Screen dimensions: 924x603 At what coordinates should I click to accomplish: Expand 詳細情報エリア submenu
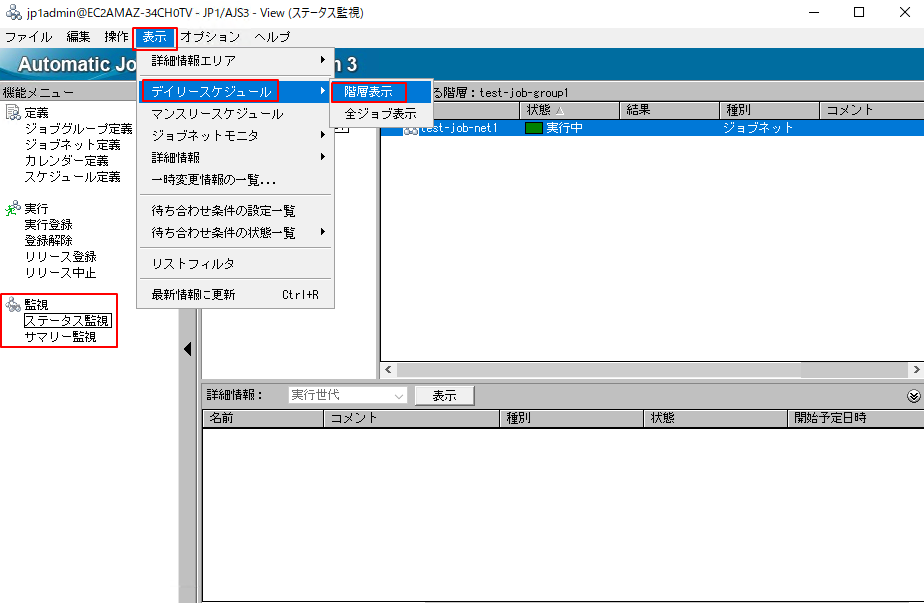(236, 60)
